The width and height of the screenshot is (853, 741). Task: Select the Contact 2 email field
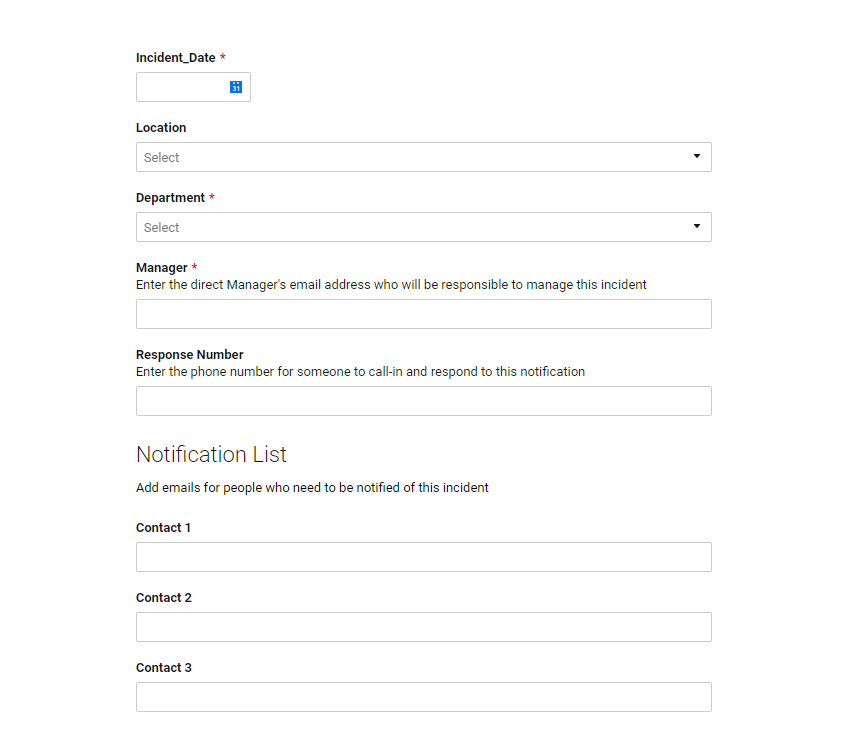pyautogui.click(x=423, y=627)
